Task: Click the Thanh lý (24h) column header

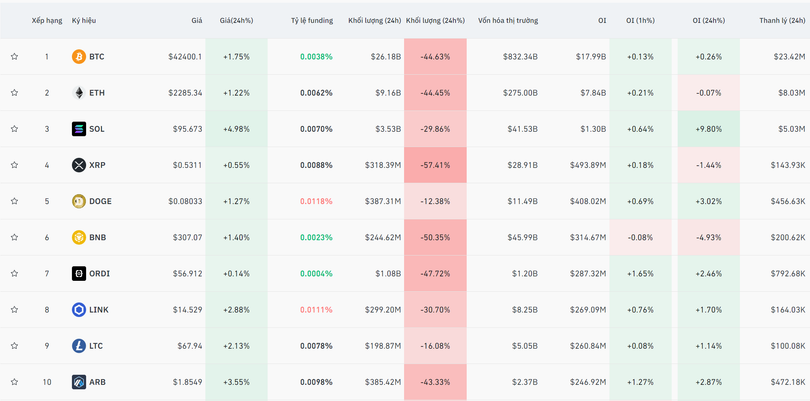Action: tap(782, 20)
